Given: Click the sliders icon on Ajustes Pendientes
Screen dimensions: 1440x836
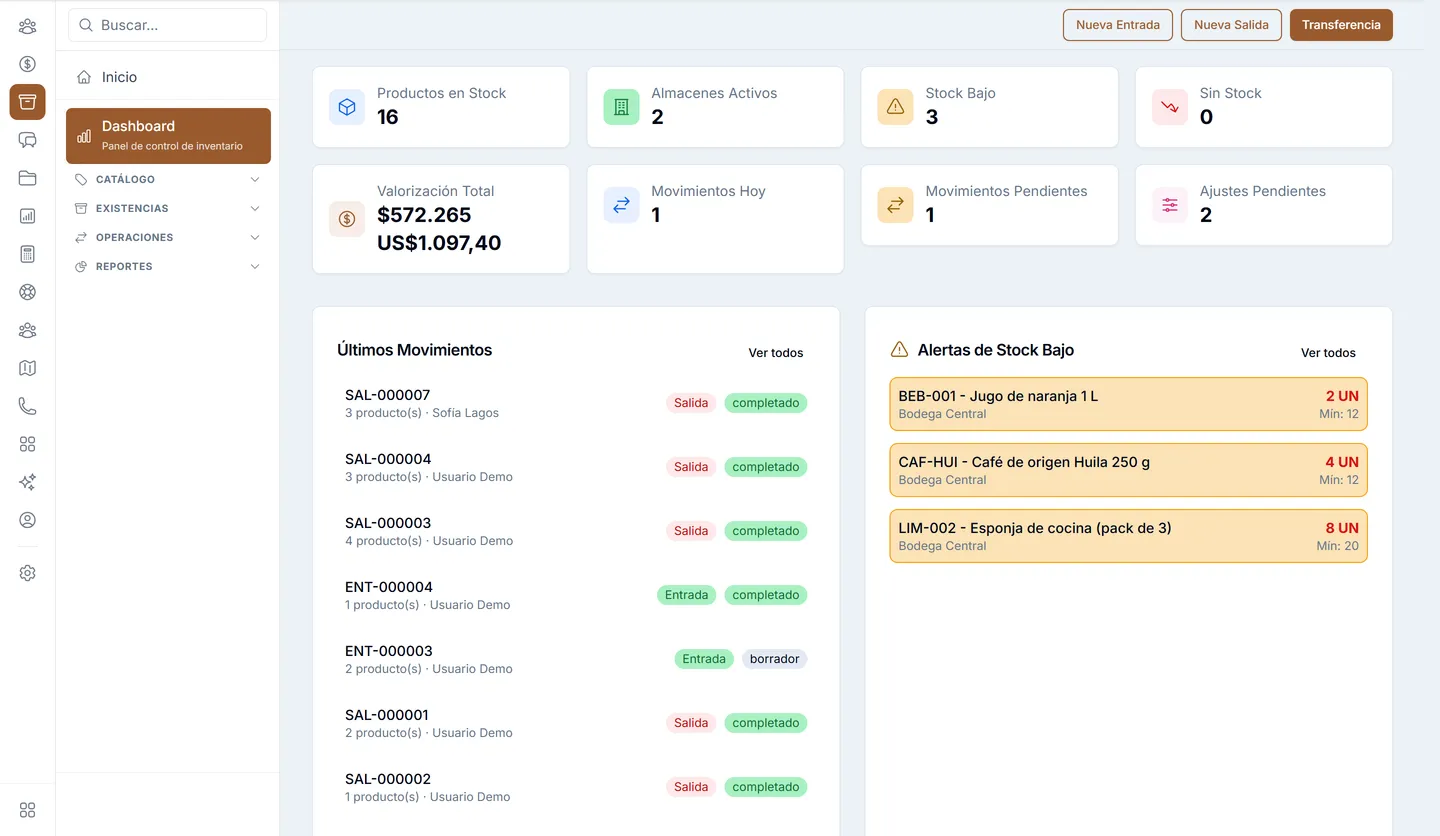Looking at the screenshot, I should point(1170,205).
